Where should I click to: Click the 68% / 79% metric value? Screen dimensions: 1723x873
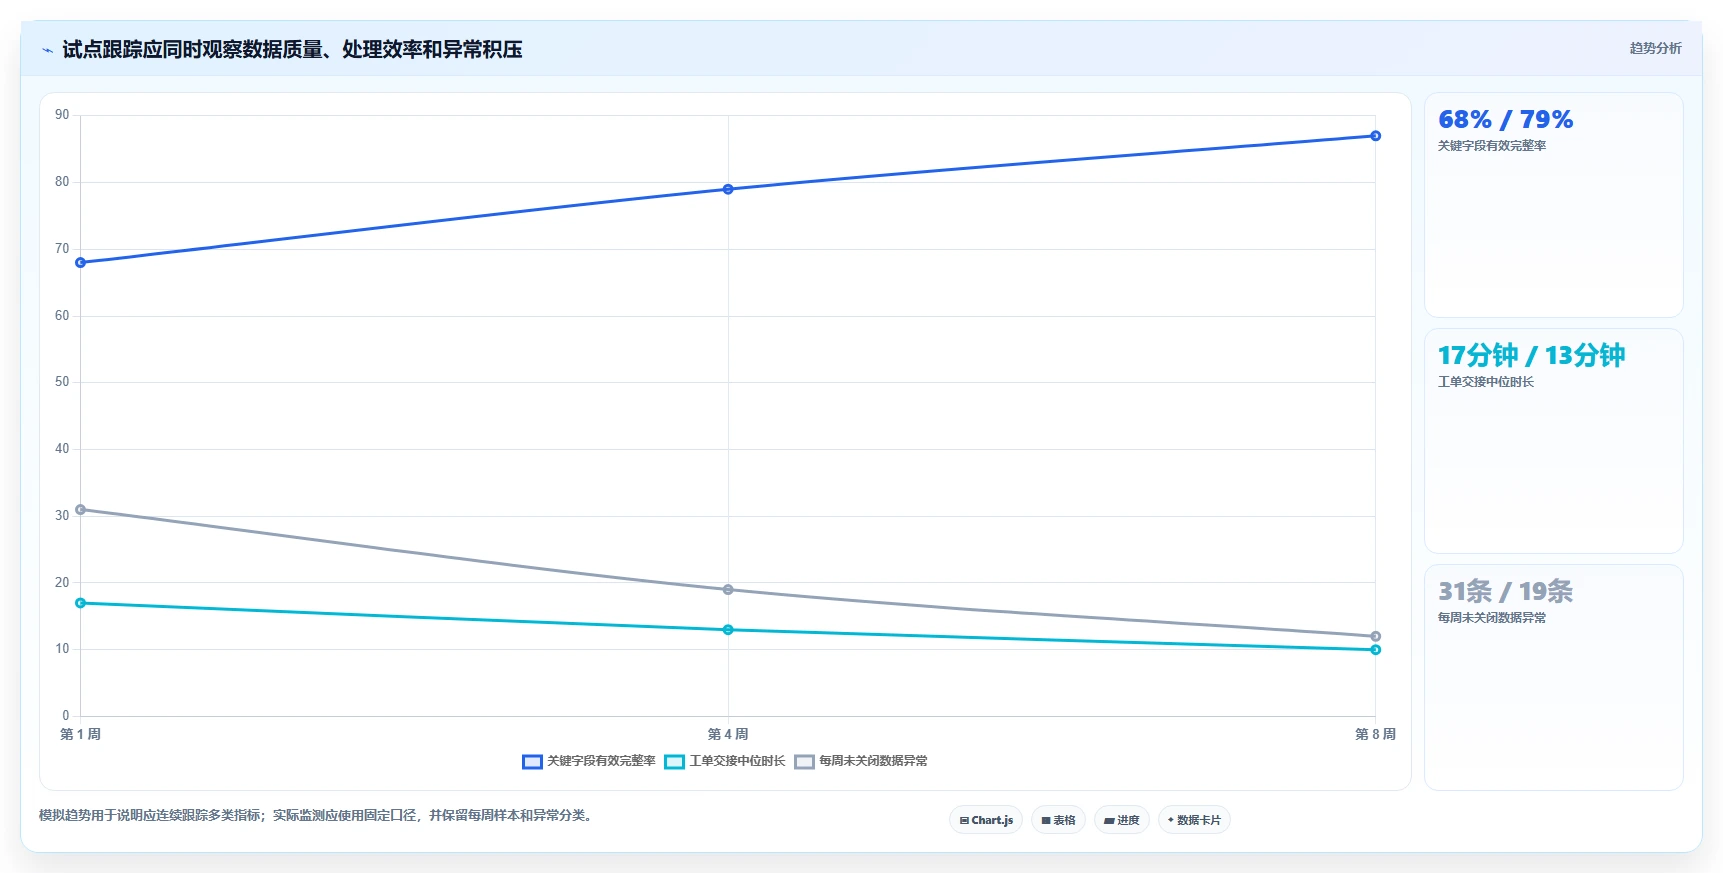[x=1505, y=120]
